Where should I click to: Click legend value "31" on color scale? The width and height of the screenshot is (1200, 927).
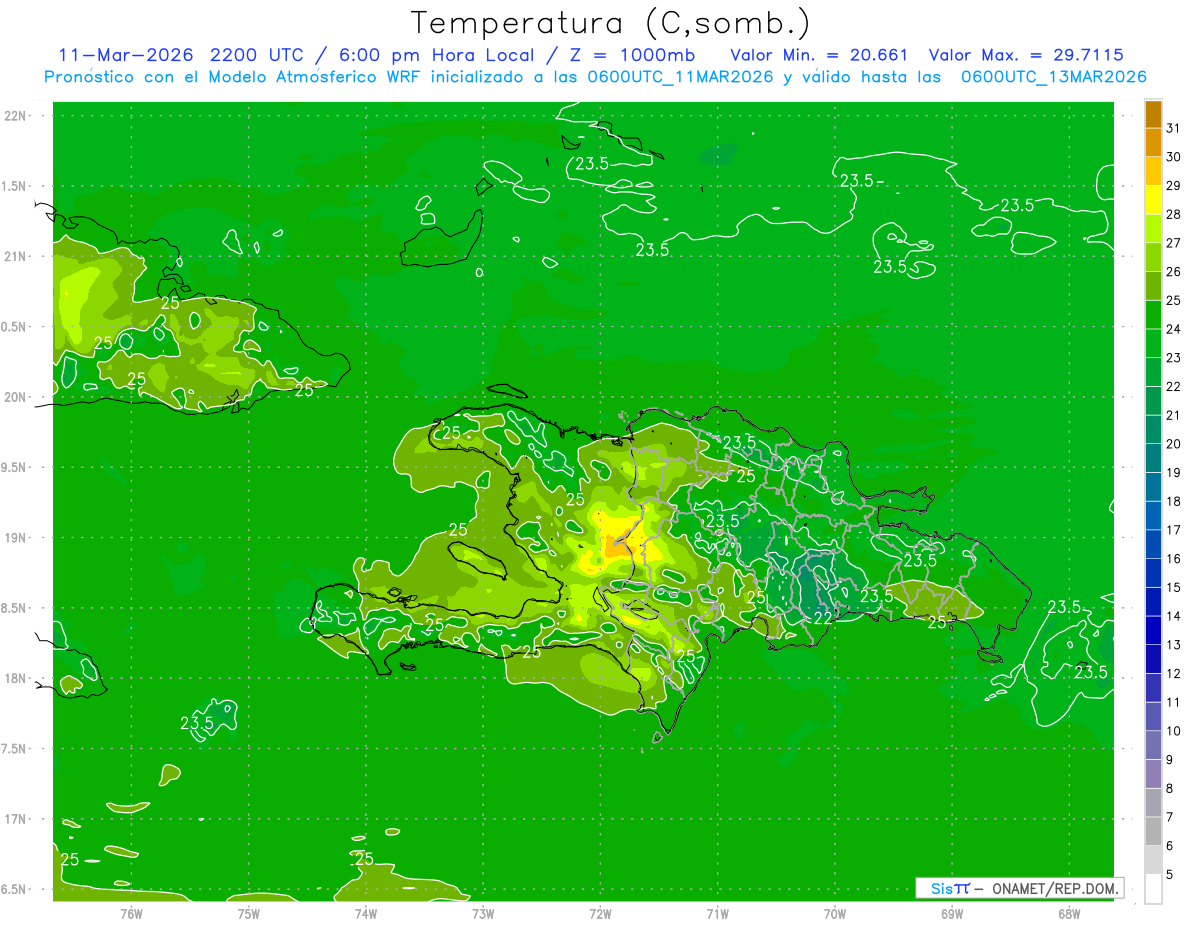[1173, 128]
